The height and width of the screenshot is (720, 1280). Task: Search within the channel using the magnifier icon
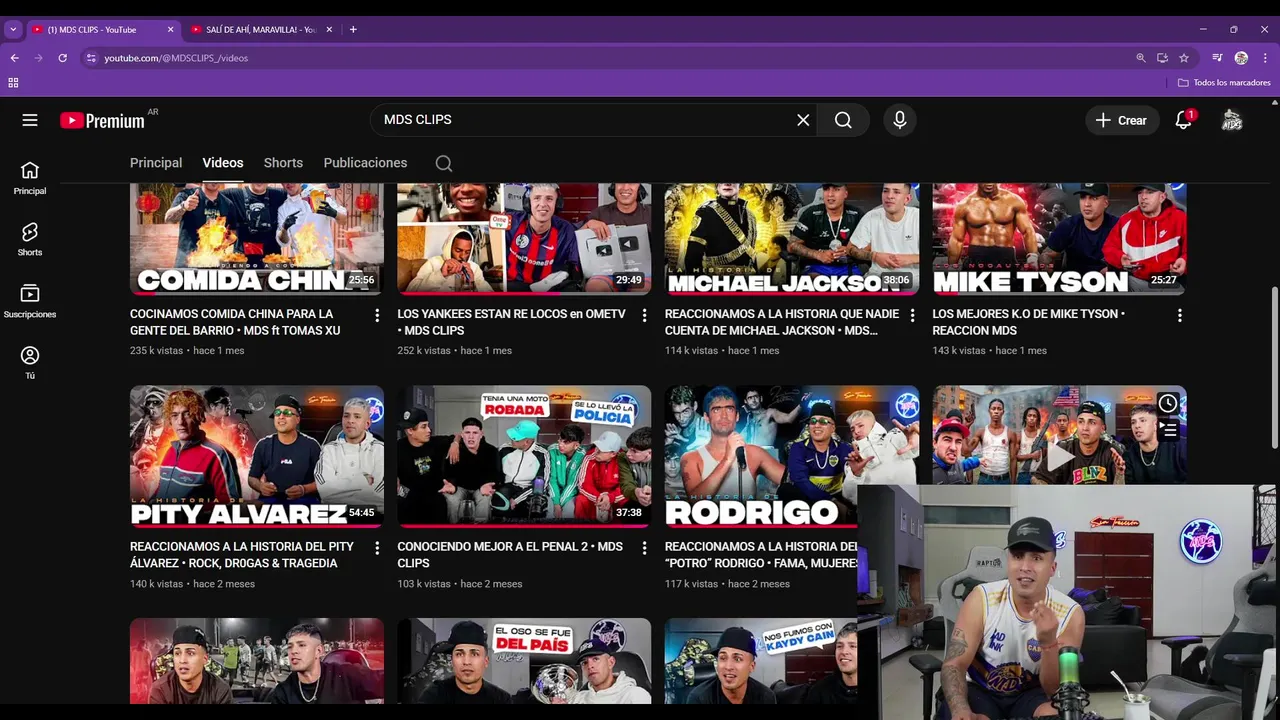444,163
